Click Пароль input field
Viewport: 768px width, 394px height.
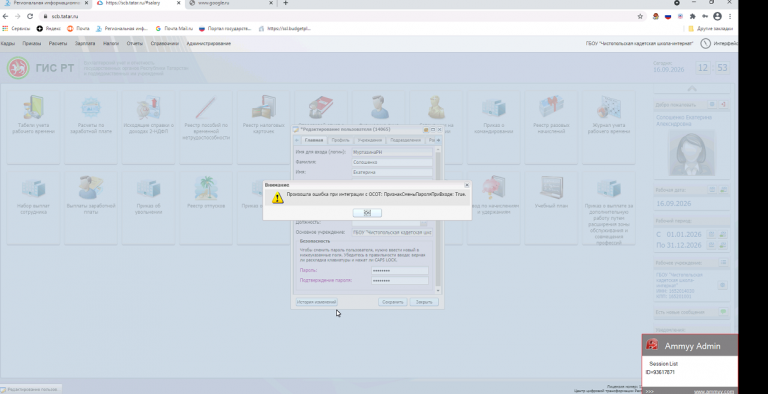[400, 271]
